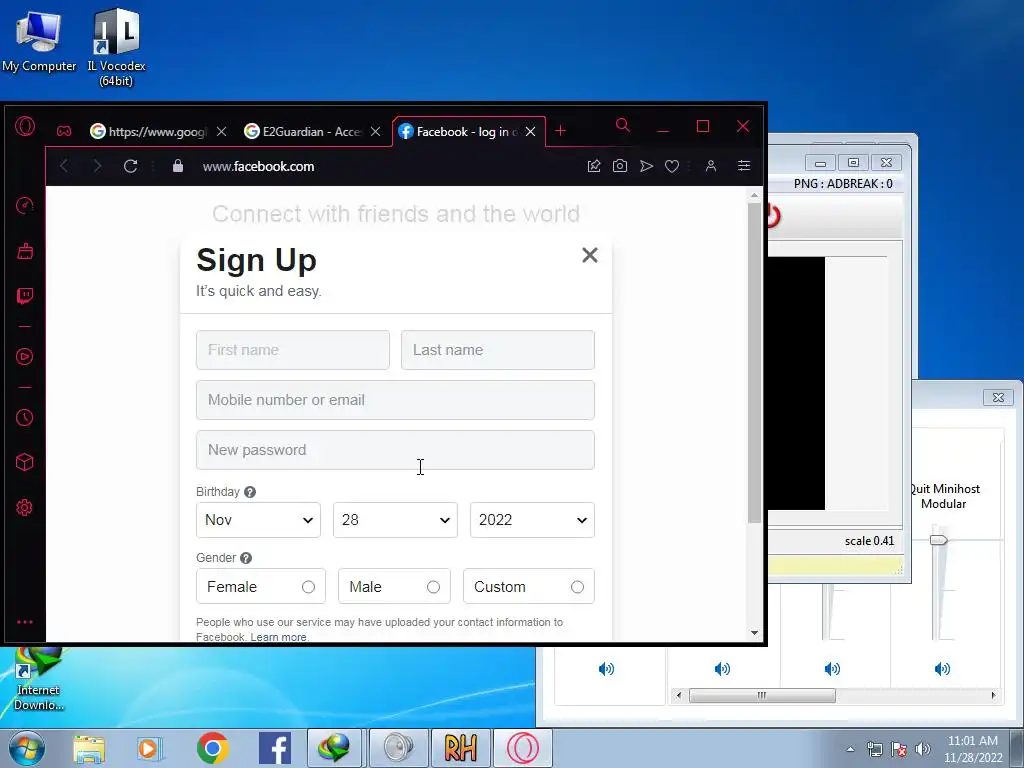Open the IL Vocodex desktop shortcut

(116, 47)
